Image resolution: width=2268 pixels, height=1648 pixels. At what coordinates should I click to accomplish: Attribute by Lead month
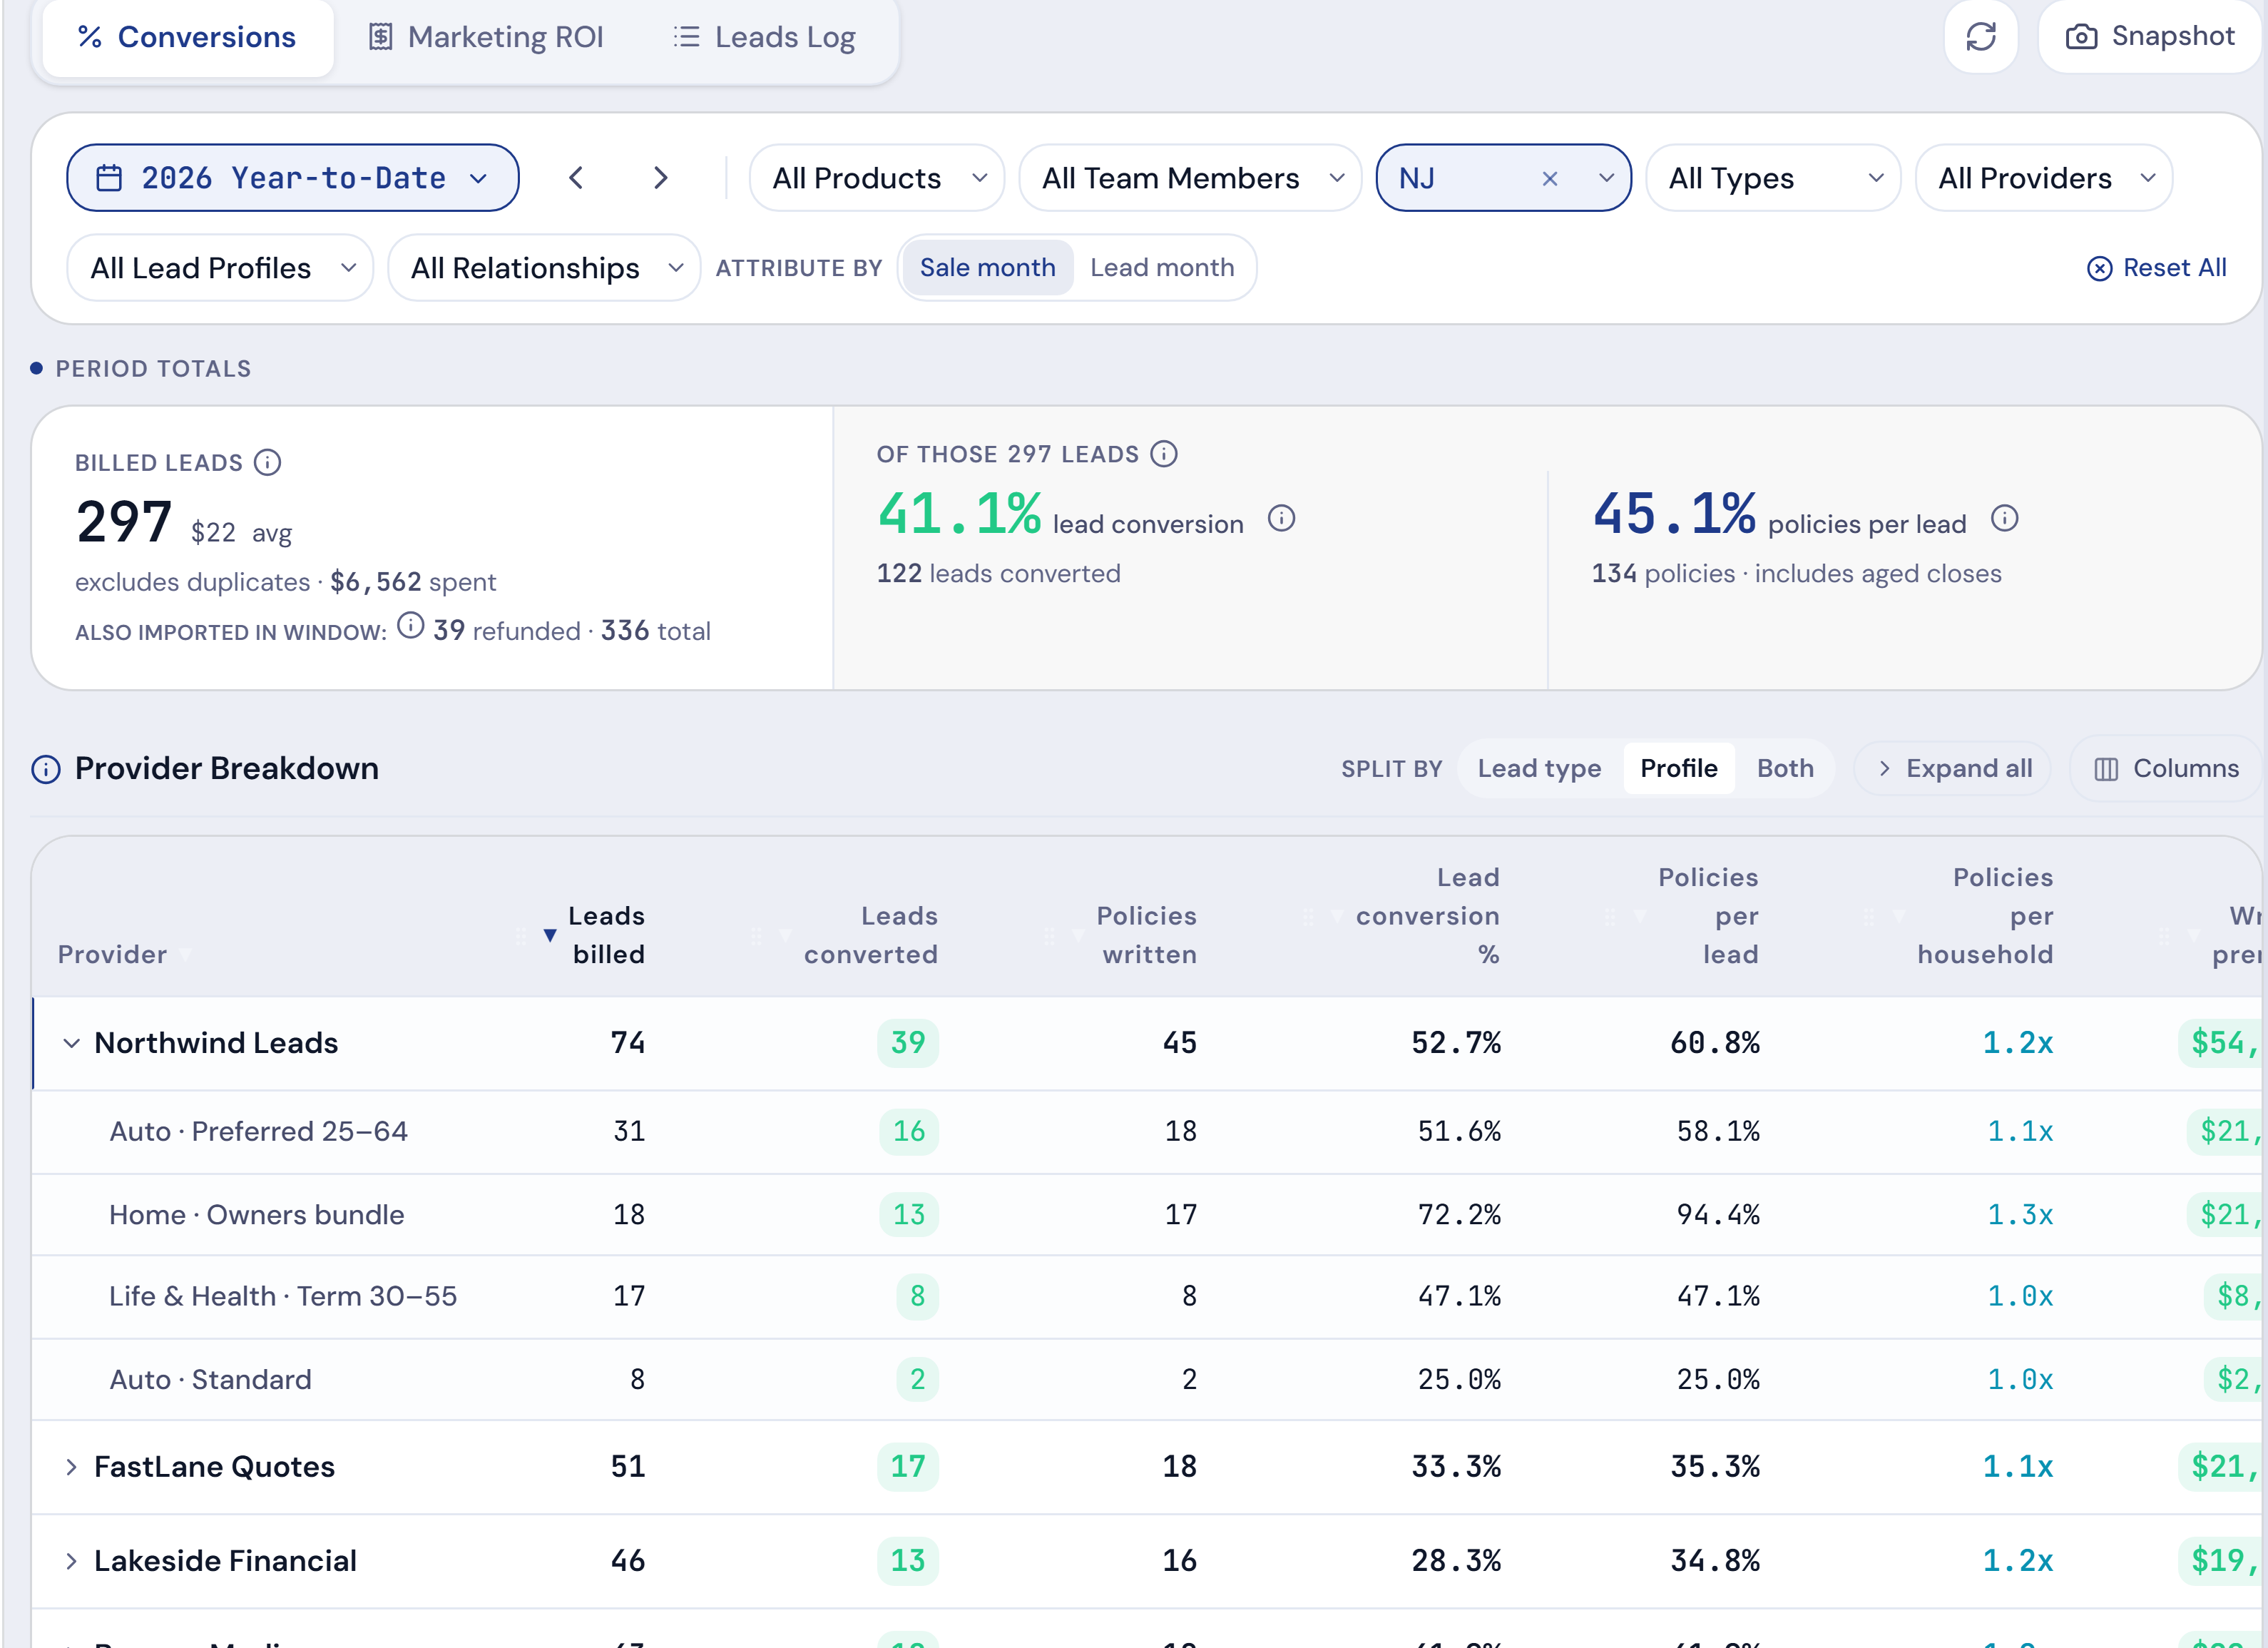point(1162,268)
